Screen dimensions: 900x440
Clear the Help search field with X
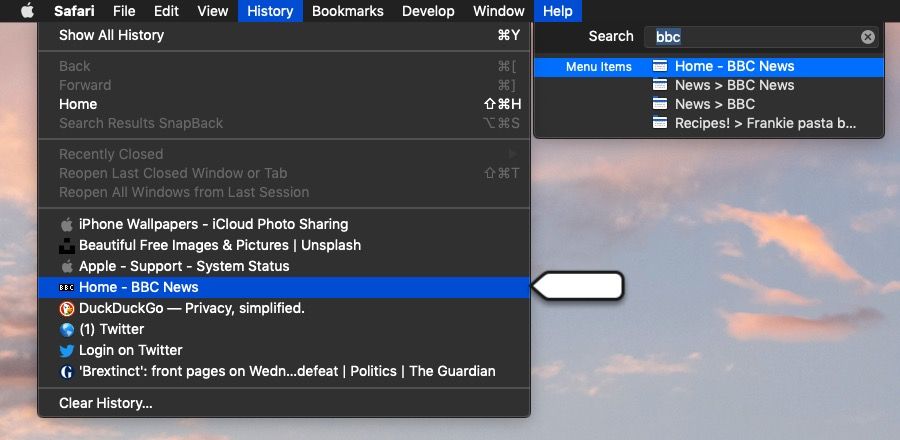coord(867,37)
